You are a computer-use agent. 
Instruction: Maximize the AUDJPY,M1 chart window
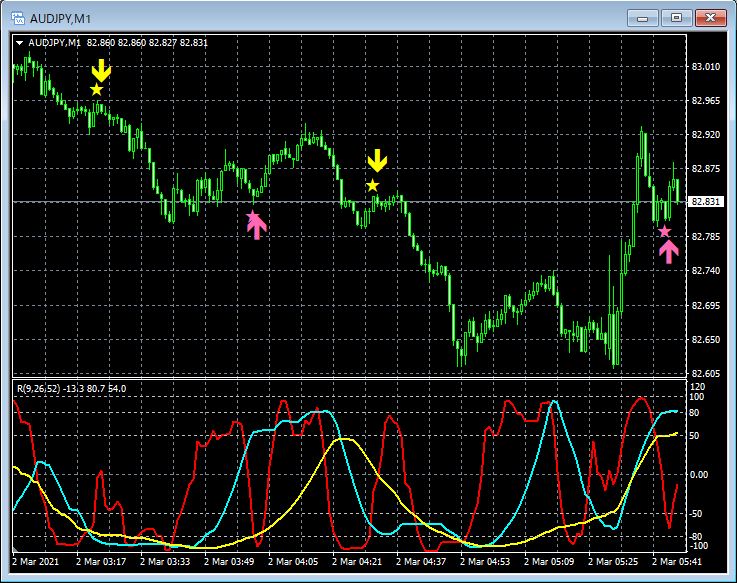pyautogui.click(x=676, y=18)
